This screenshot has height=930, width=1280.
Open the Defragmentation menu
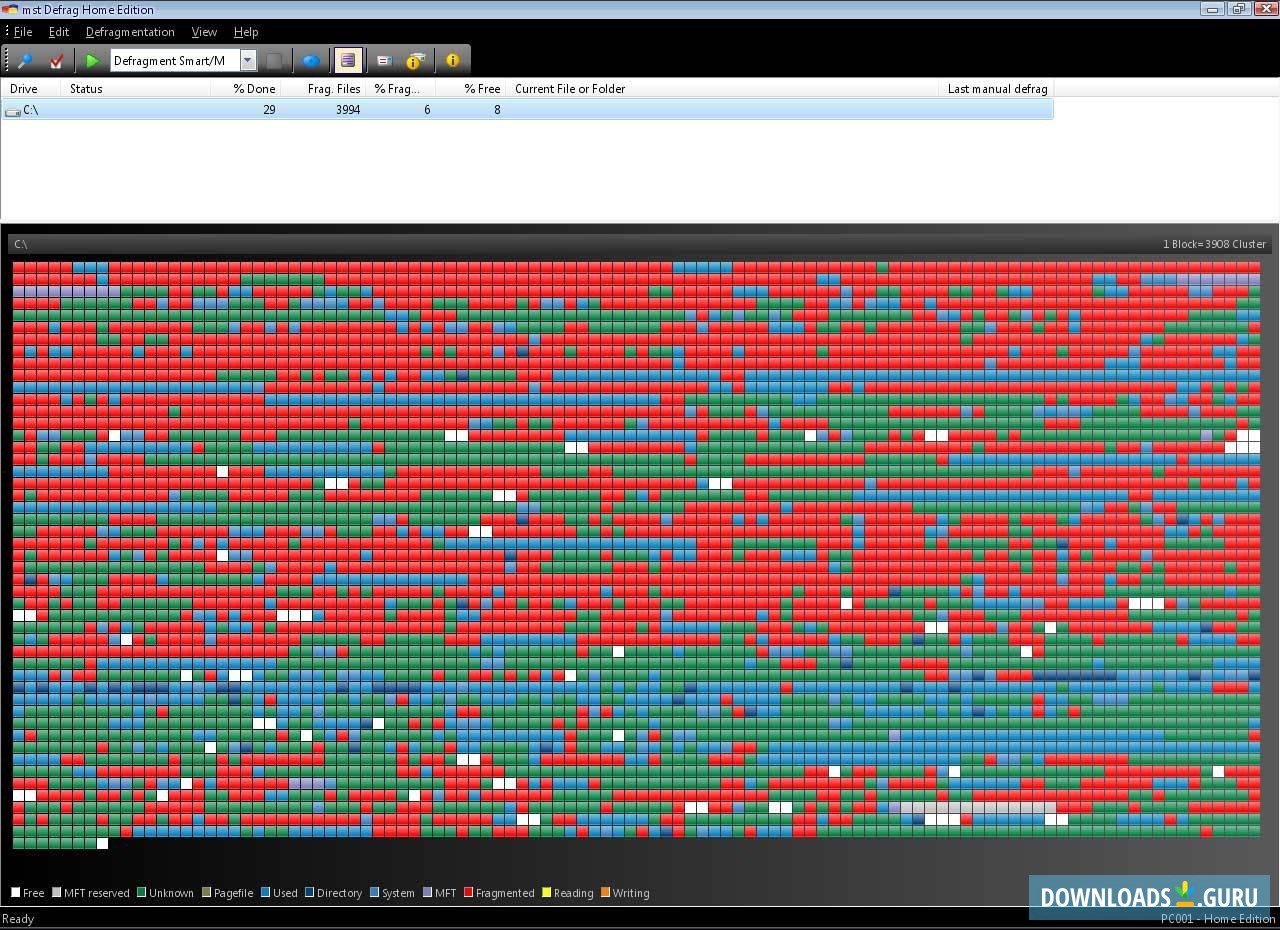[130, 32]
